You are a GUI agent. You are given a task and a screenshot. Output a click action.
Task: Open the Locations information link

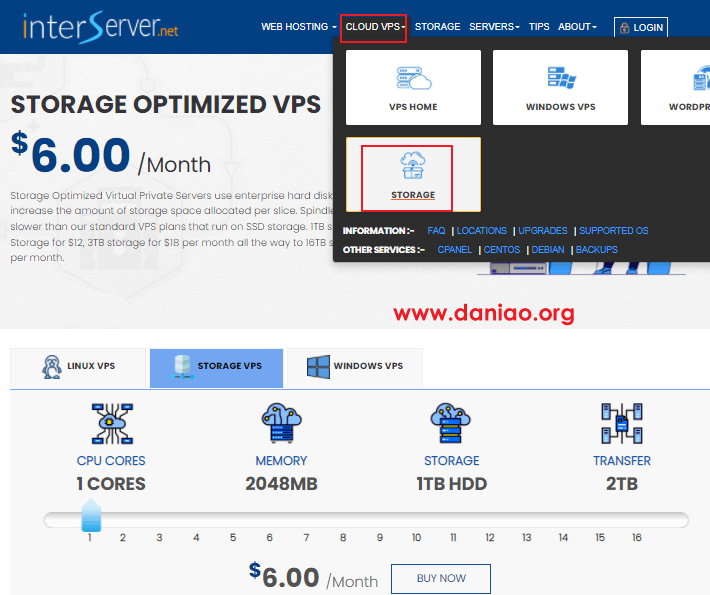tap(481, 230)
